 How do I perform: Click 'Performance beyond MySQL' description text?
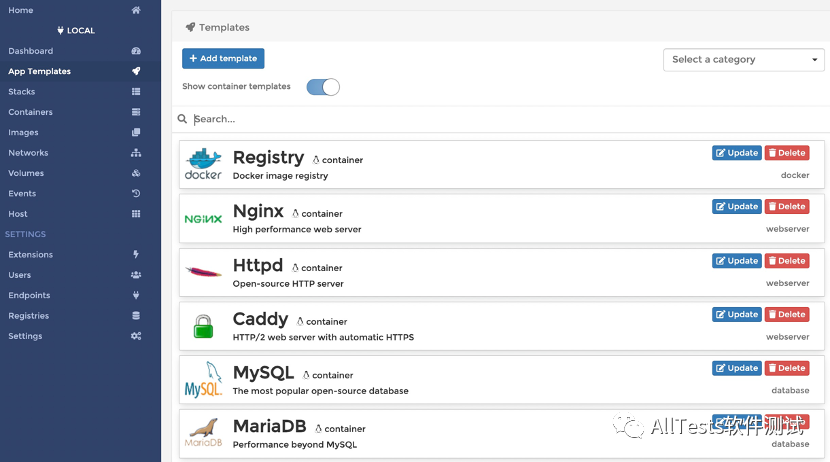coord(295,445)
